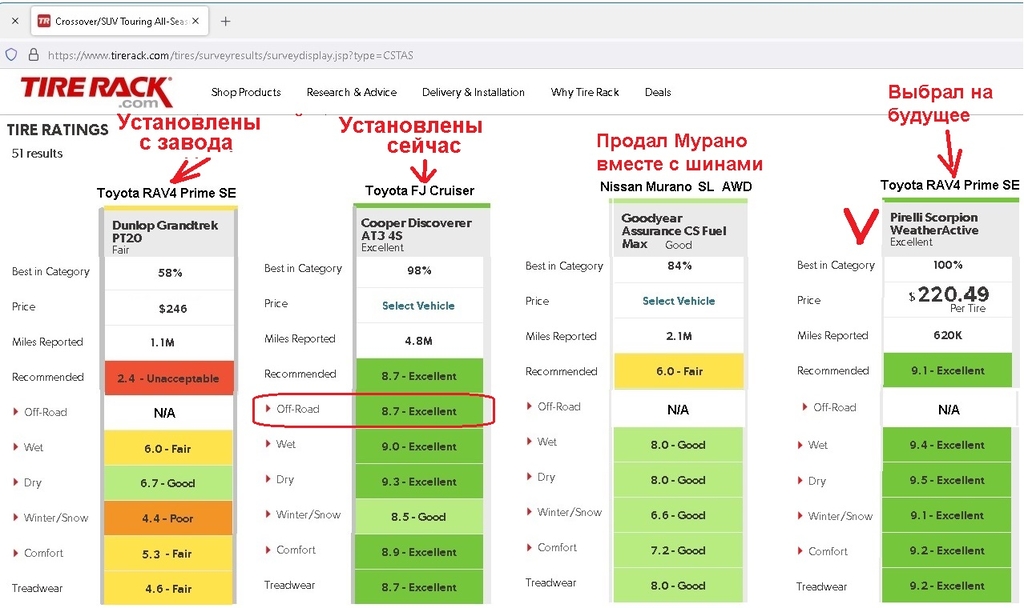Viewport: 1024px width, 608px height.
Task: Click the 2.4 - Unacceptable rating cell
Action: click(x=168, y=378)
